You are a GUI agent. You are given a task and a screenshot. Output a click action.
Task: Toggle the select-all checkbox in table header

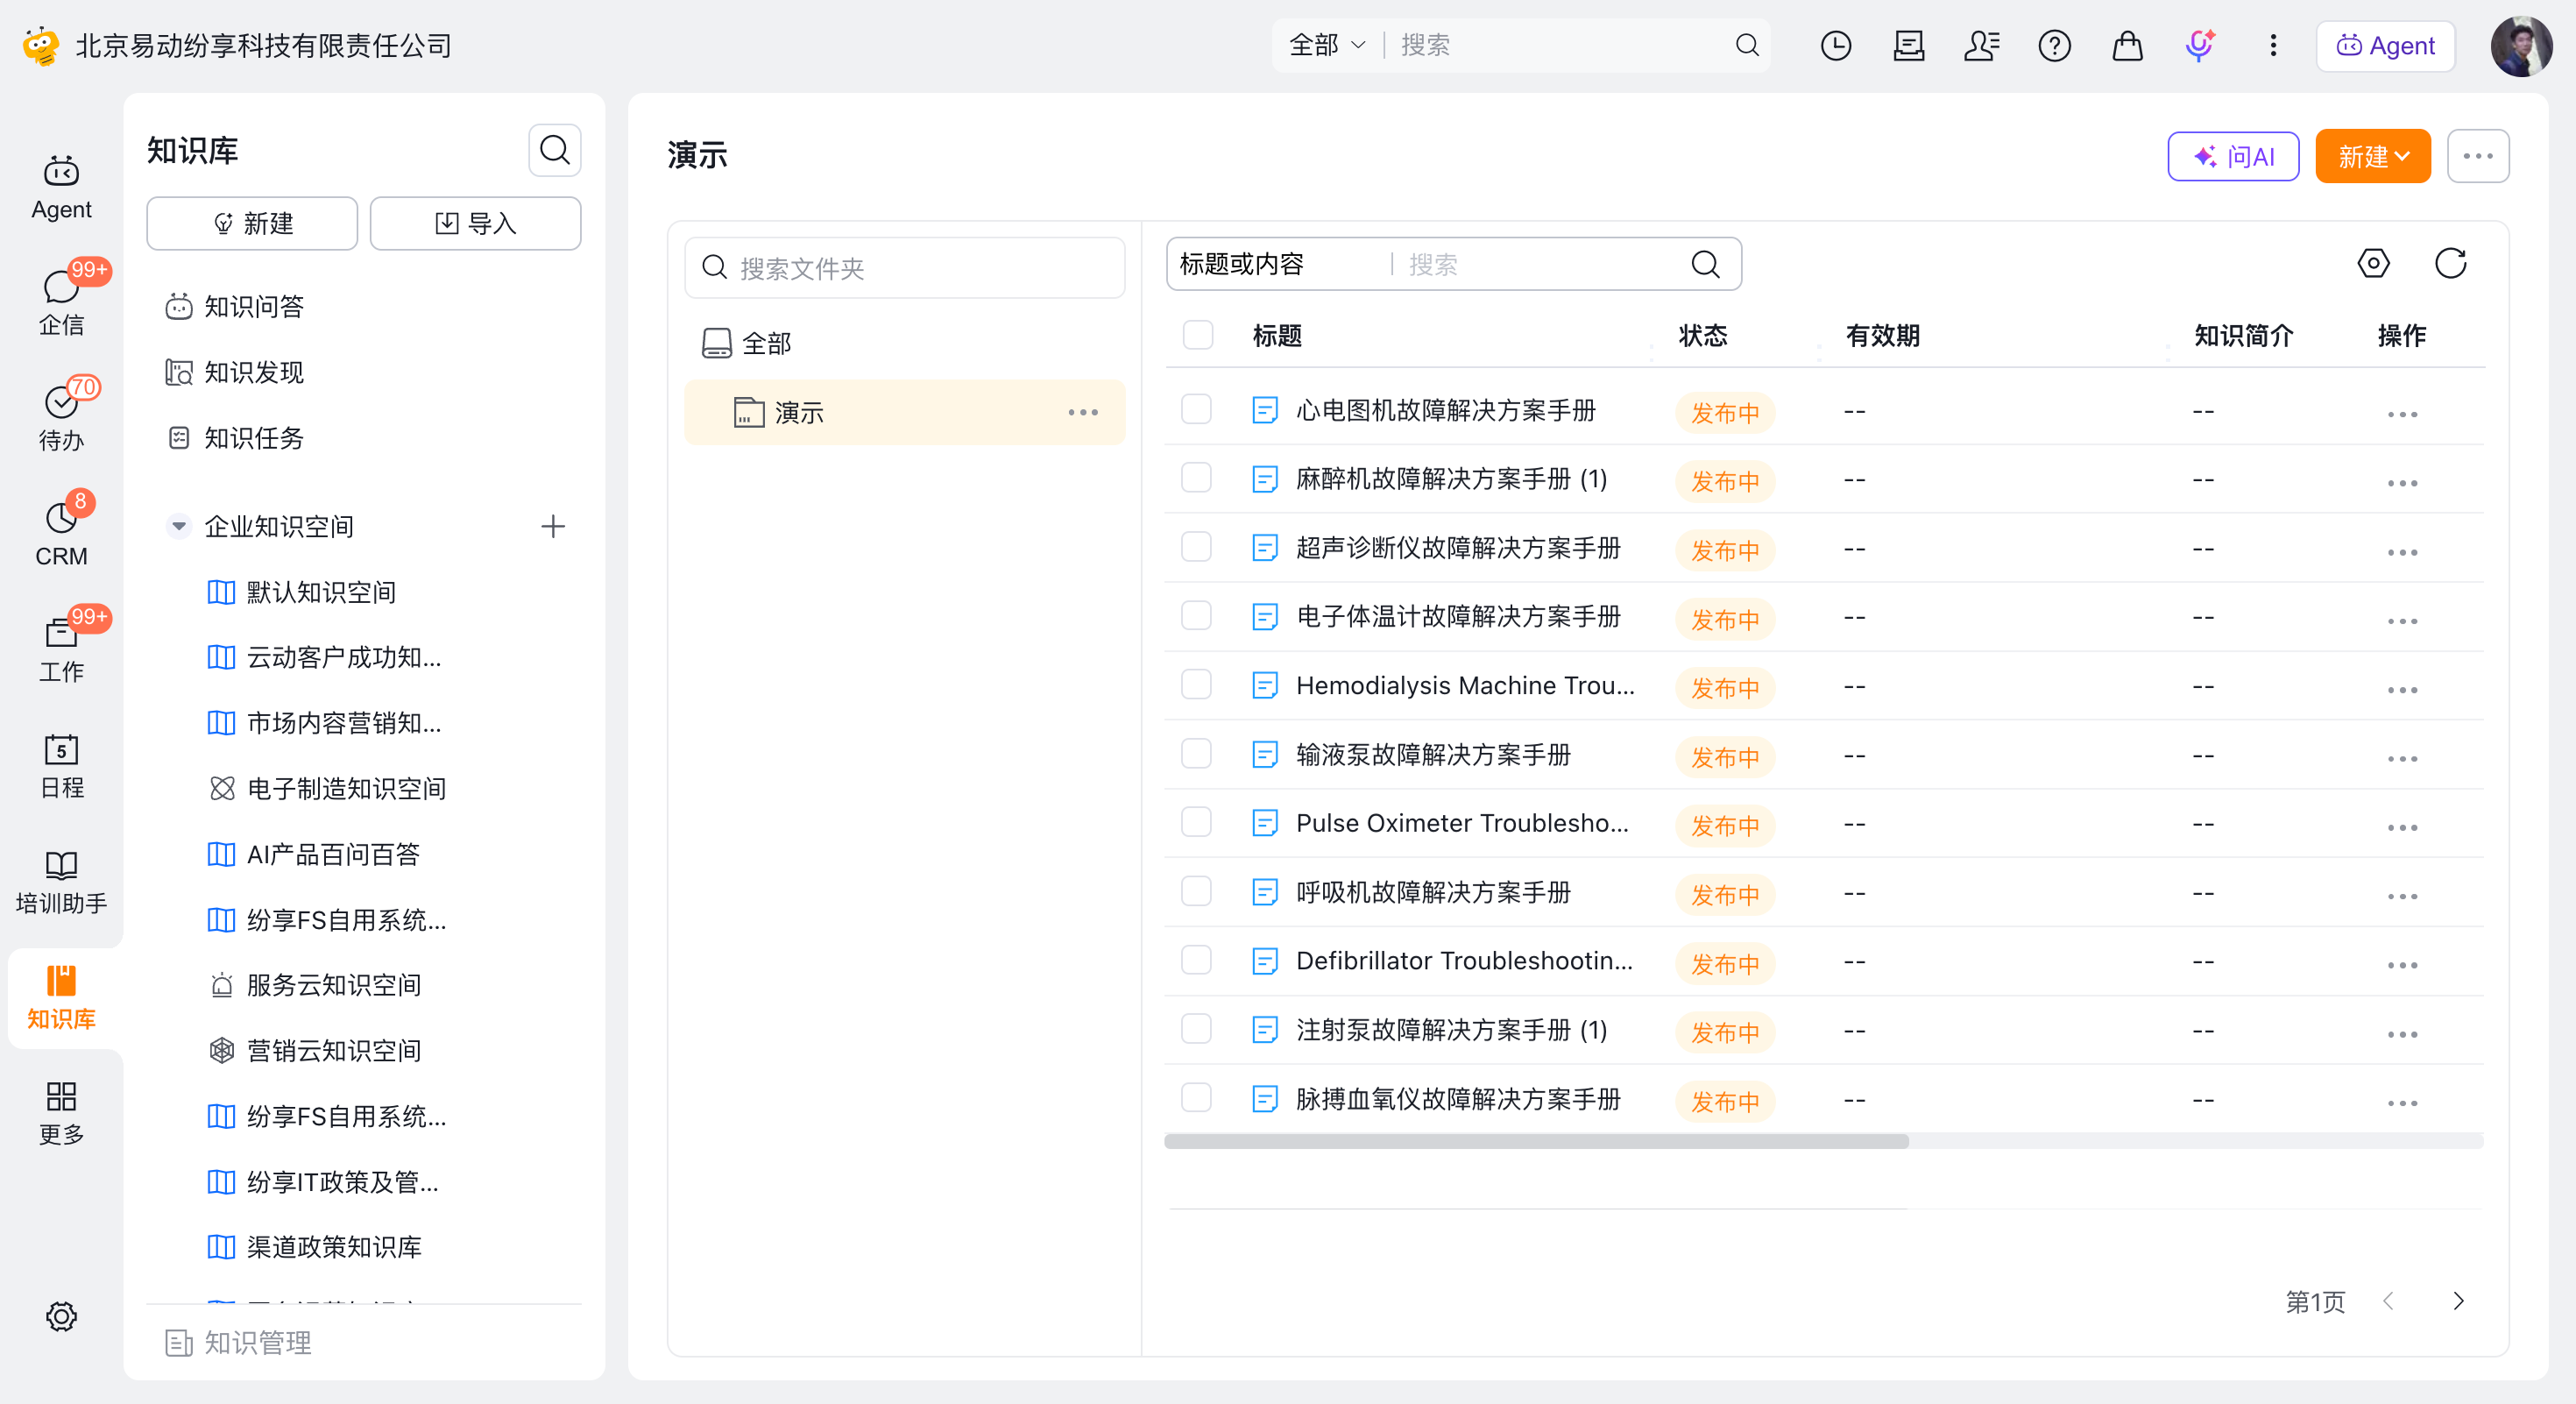point(1197,335)
